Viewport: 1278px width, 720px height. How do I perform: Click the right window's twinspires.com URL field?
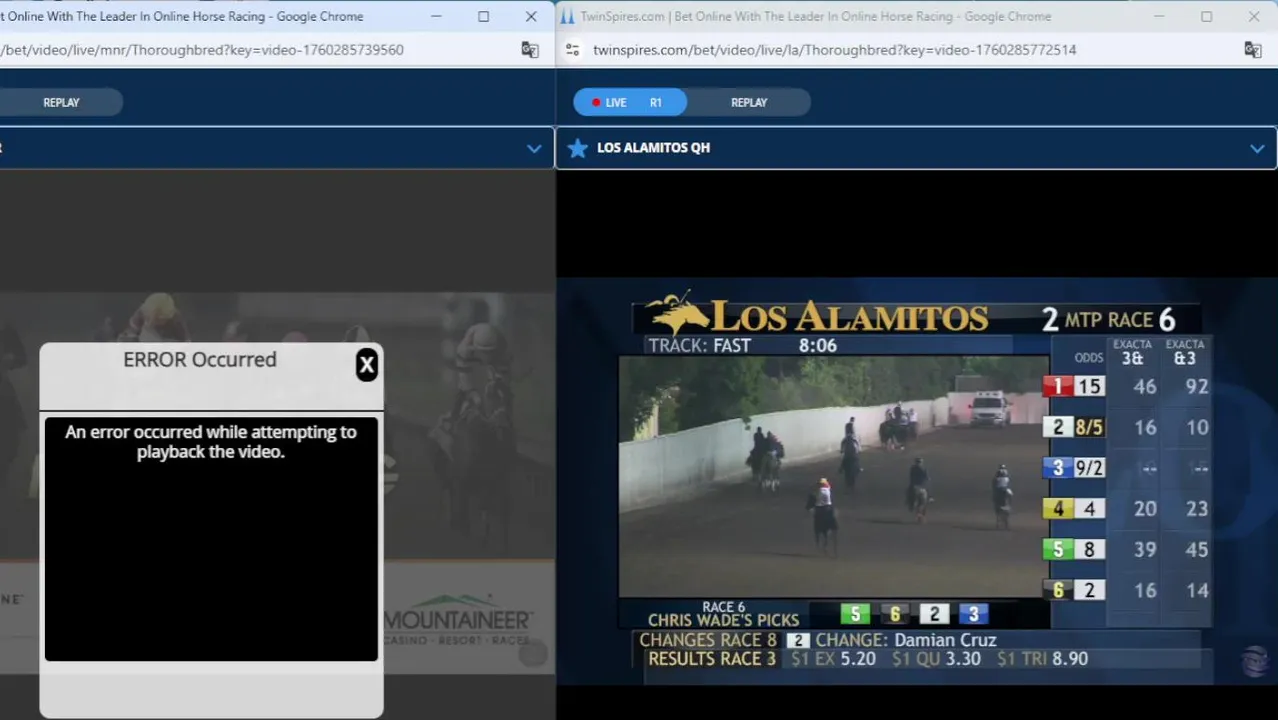point(835,50)
